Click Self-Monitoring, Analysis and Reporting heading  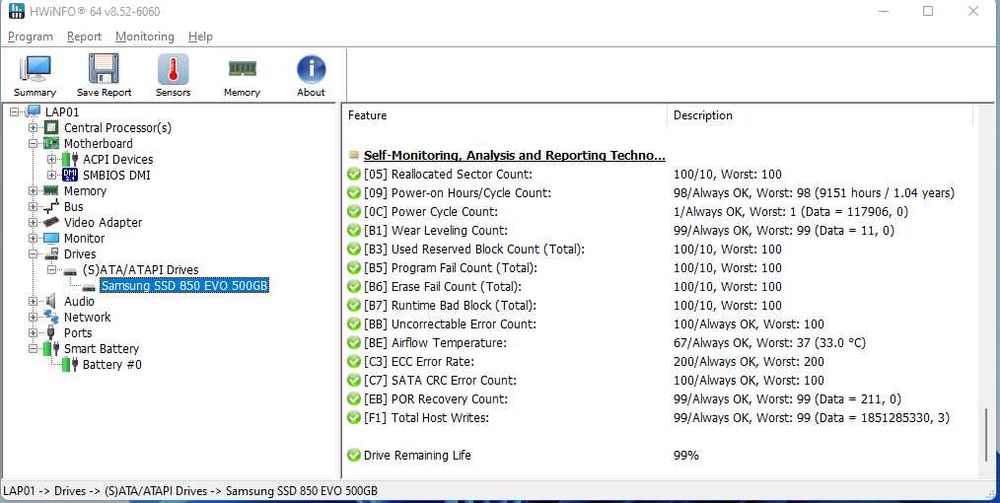tap(515, 155)
